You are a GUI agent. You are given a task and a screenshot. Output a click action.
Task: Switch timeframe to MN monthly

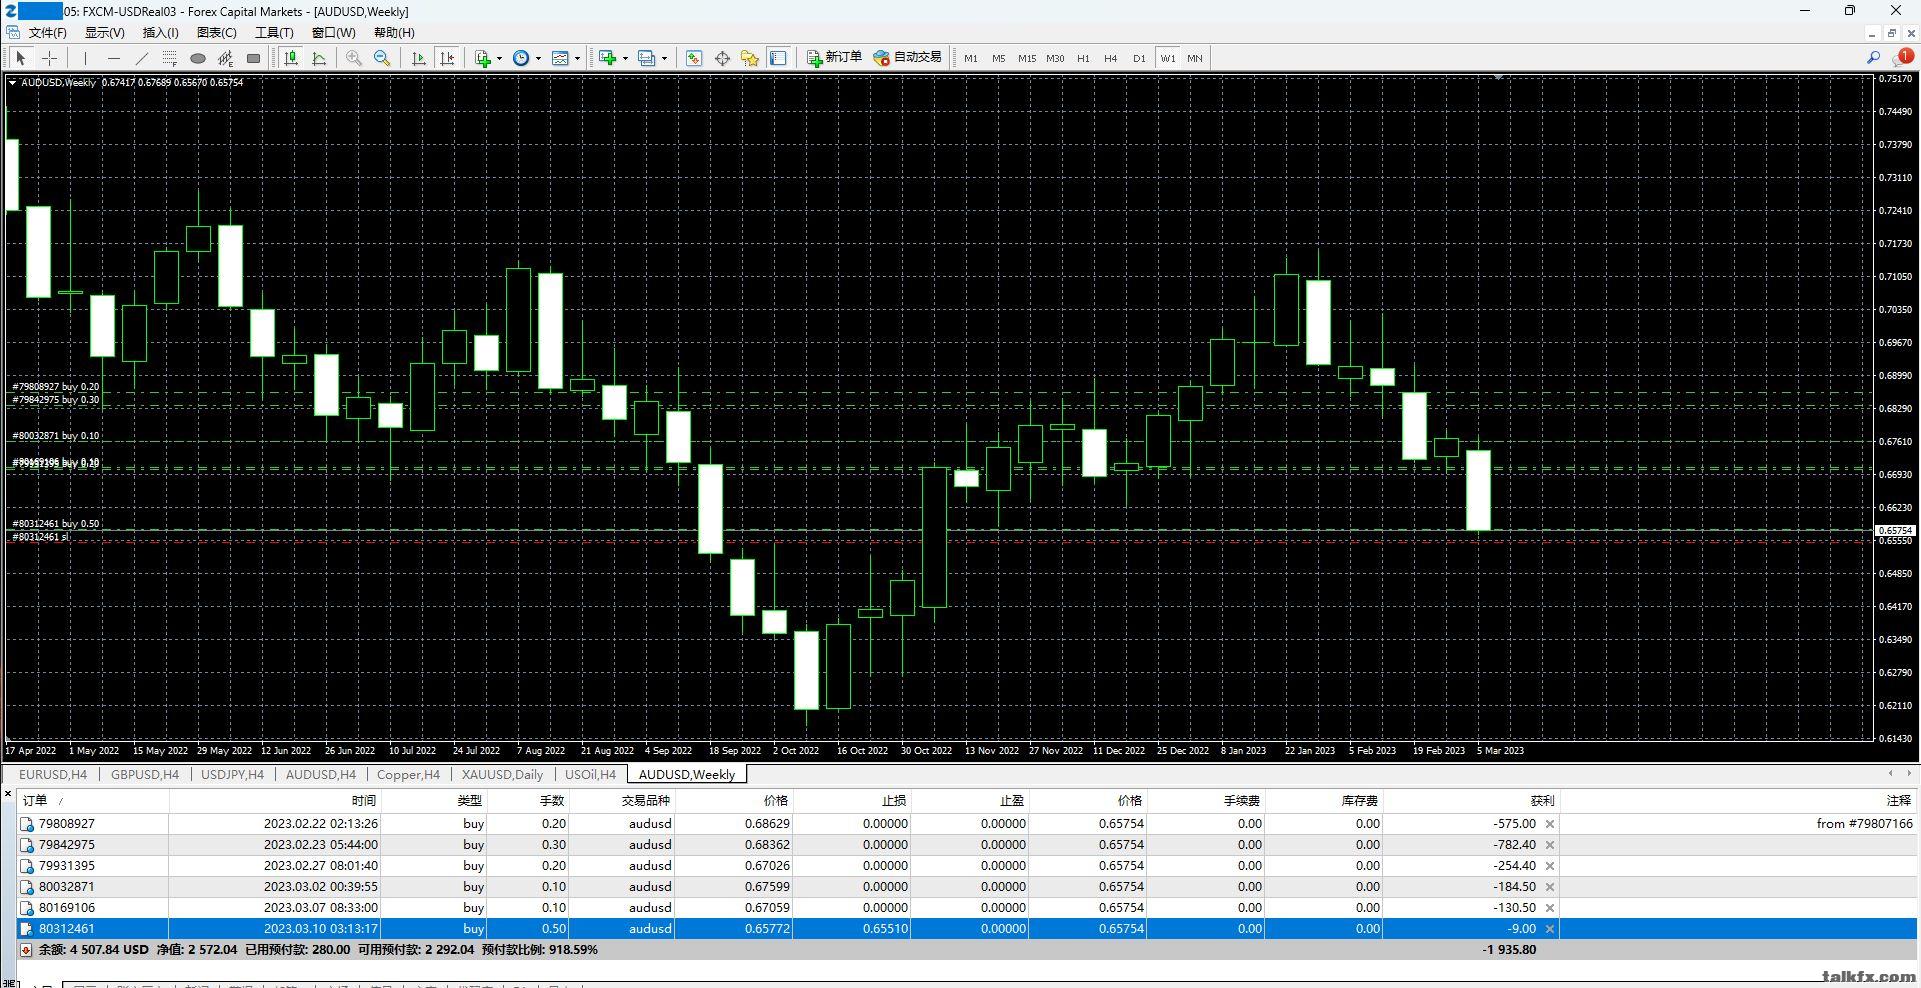(1194, 58)
